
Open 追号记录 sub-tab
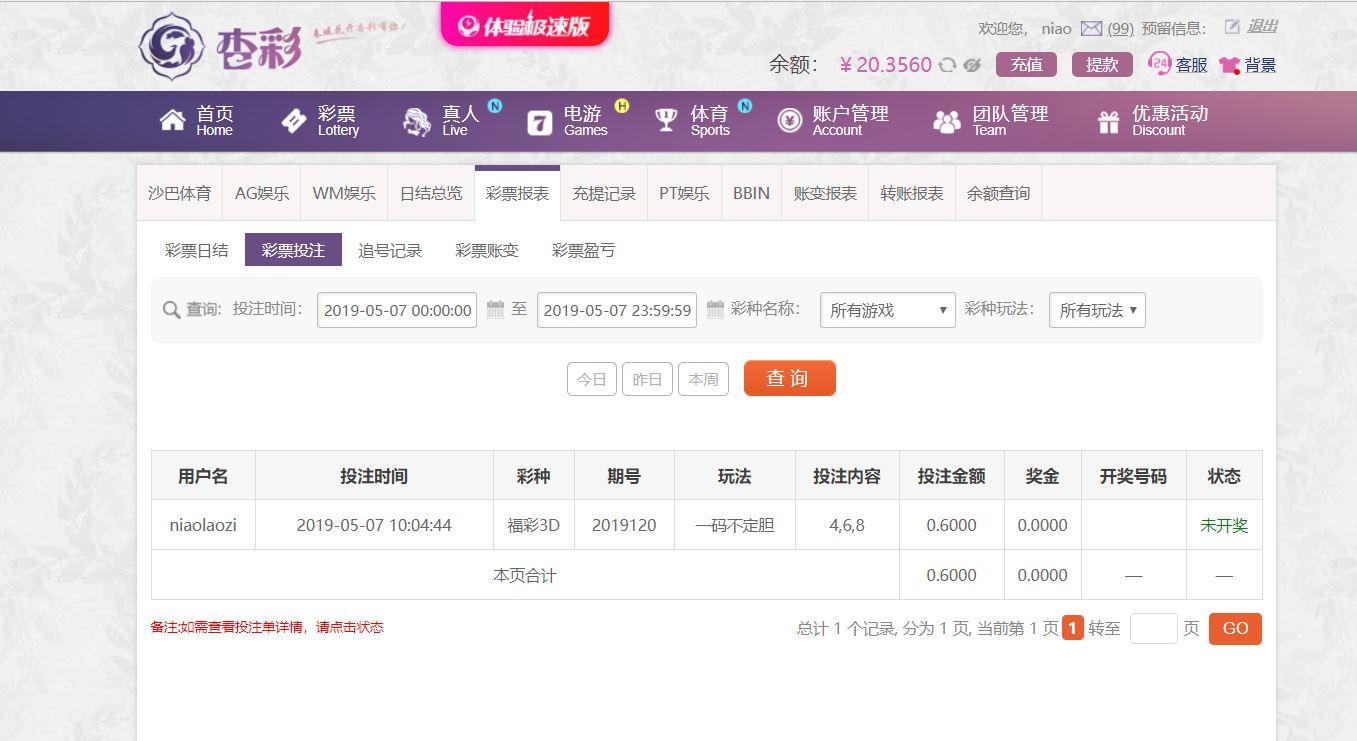point(390,250)
